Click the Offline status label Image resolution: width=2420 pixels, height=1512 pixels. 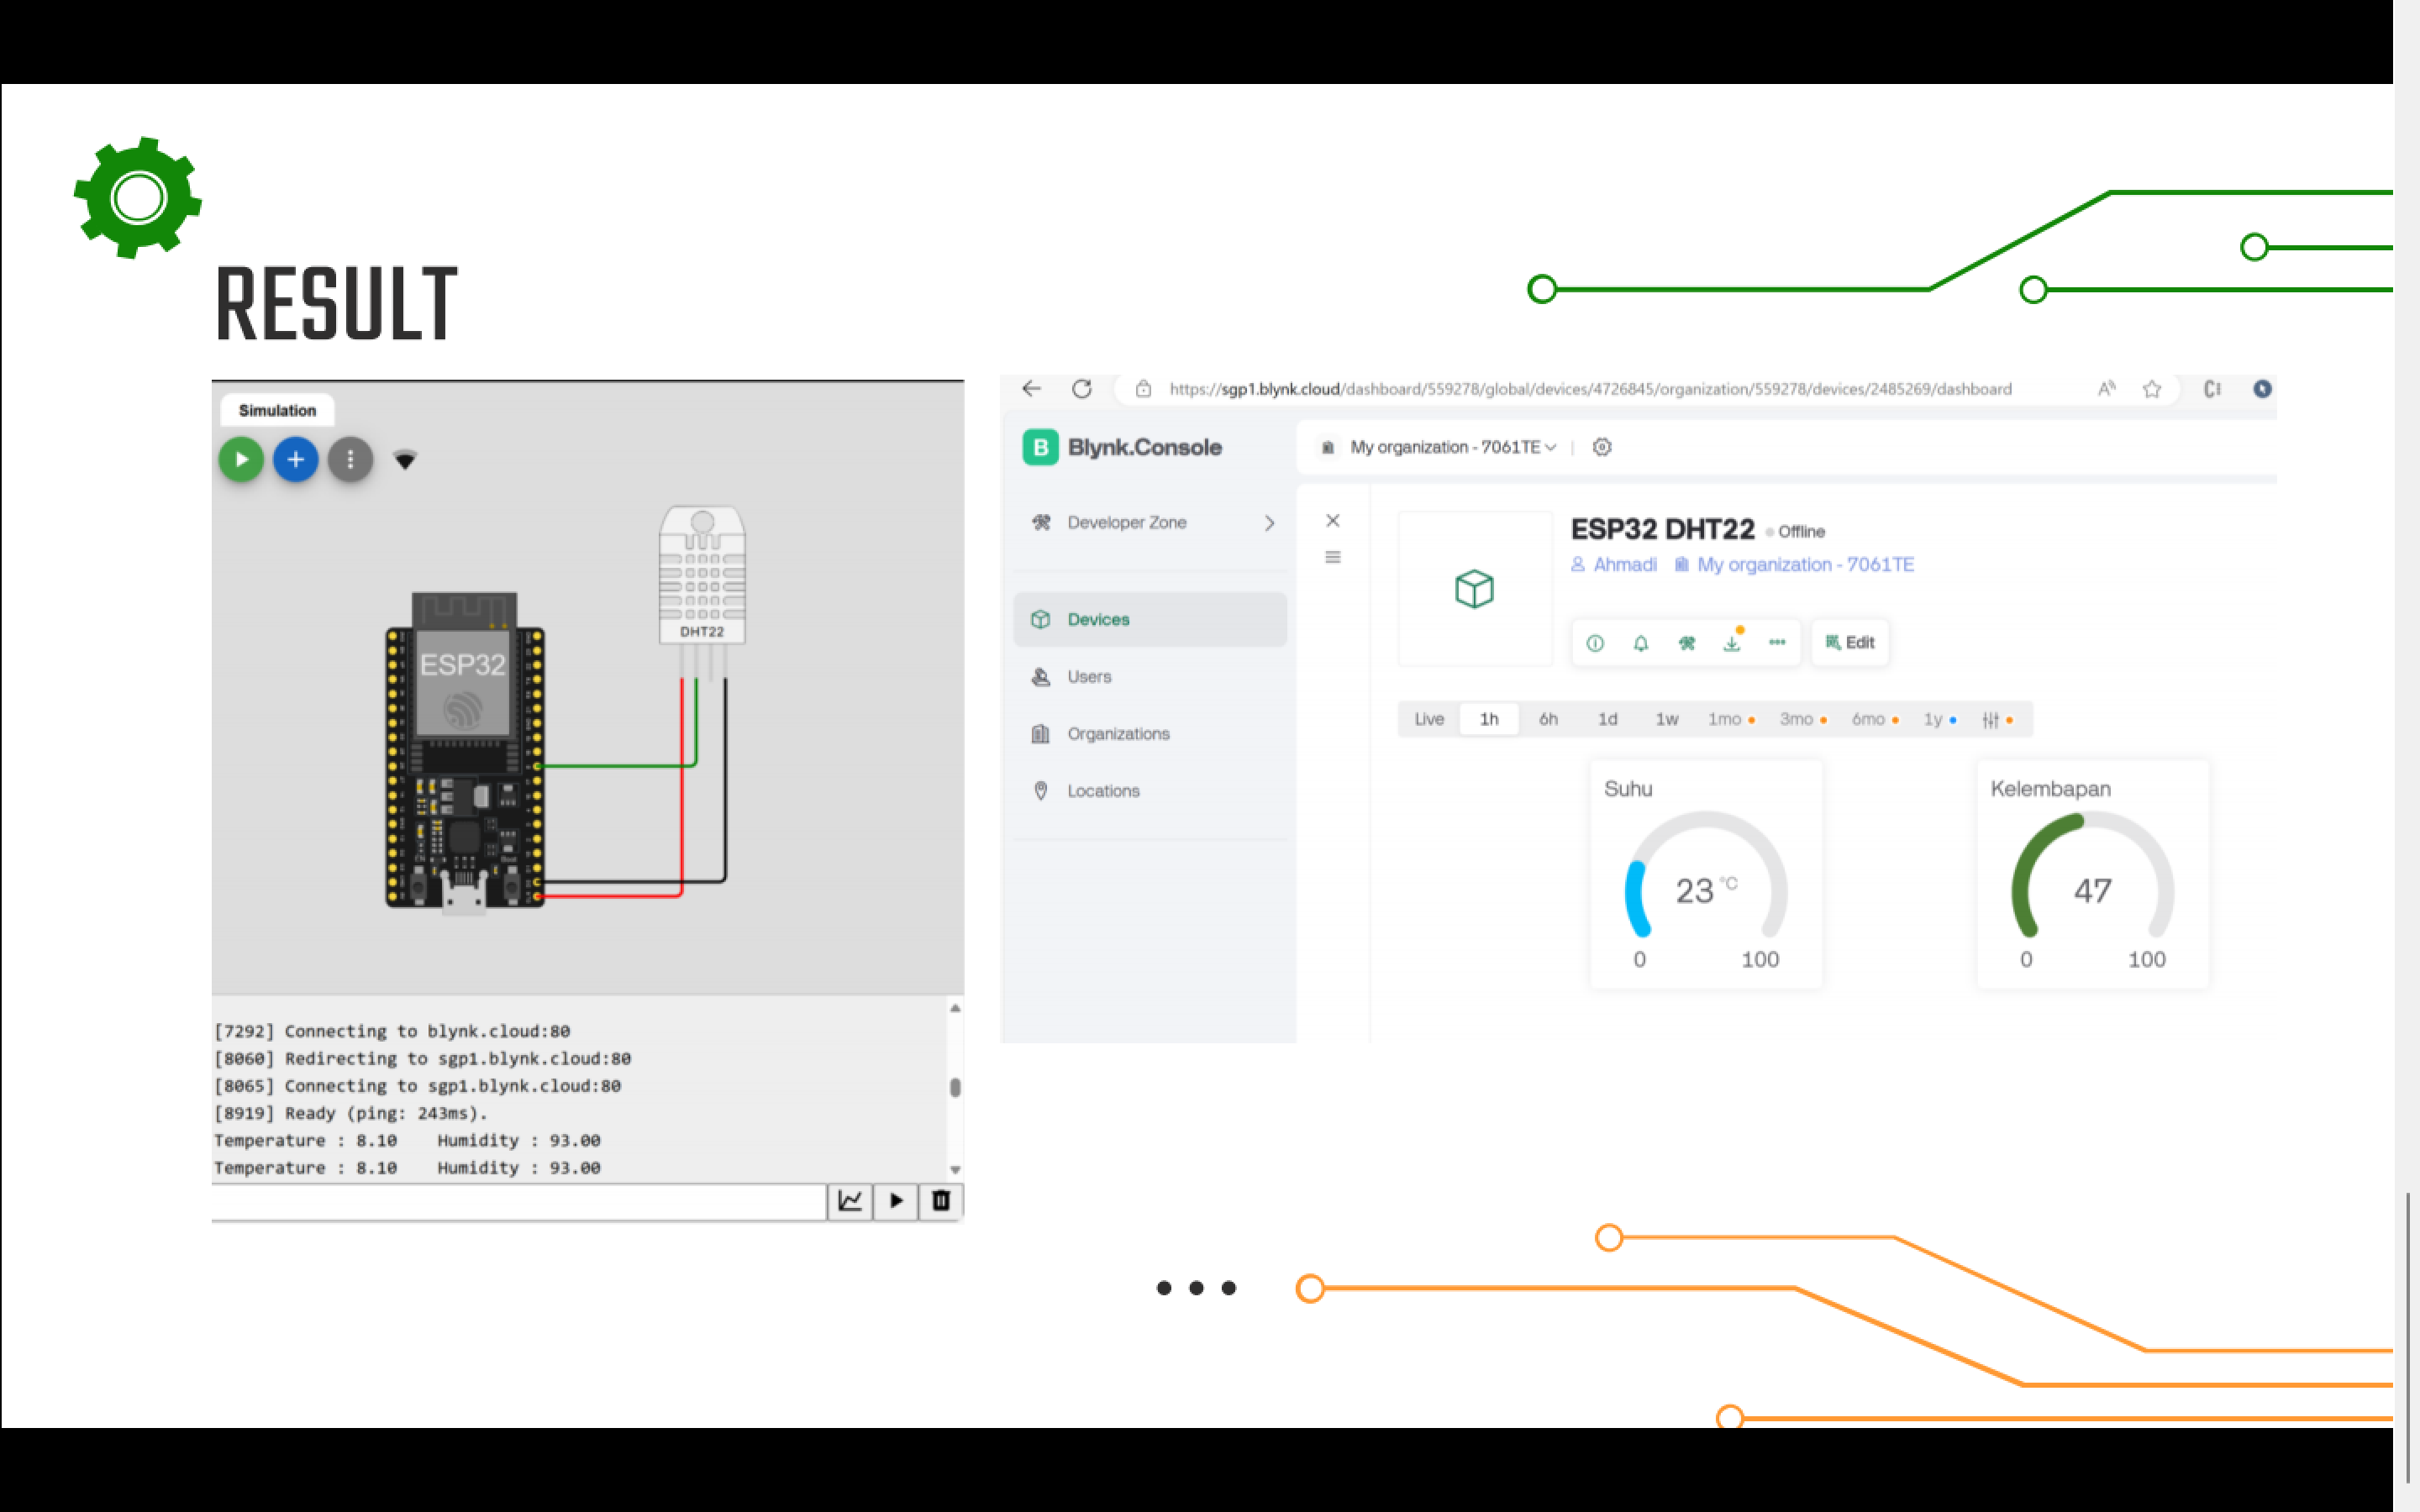click(1796, 532)
